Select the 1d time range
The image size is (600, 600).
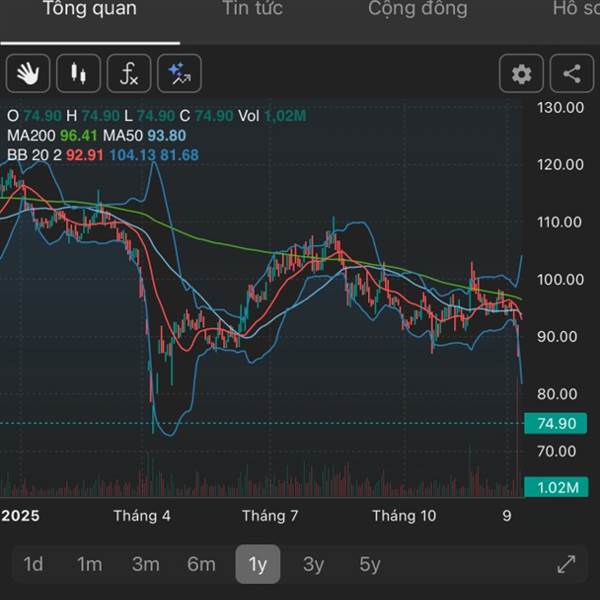(33, 564)
